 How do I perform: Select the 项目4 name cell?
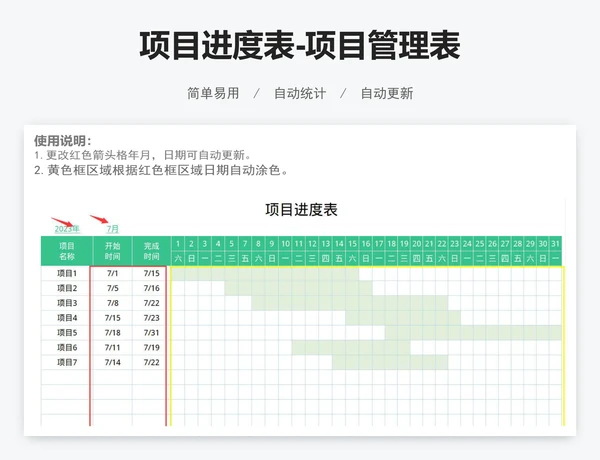coord(67,318)
